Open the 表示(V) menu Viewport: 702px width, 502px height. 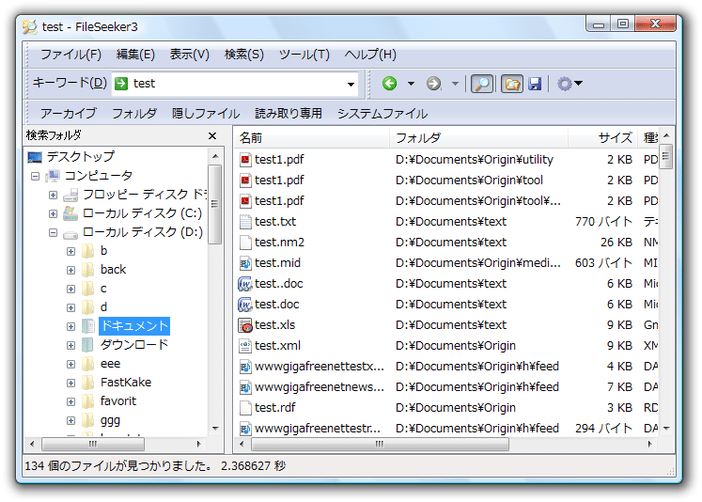click(x=189, y=54)
